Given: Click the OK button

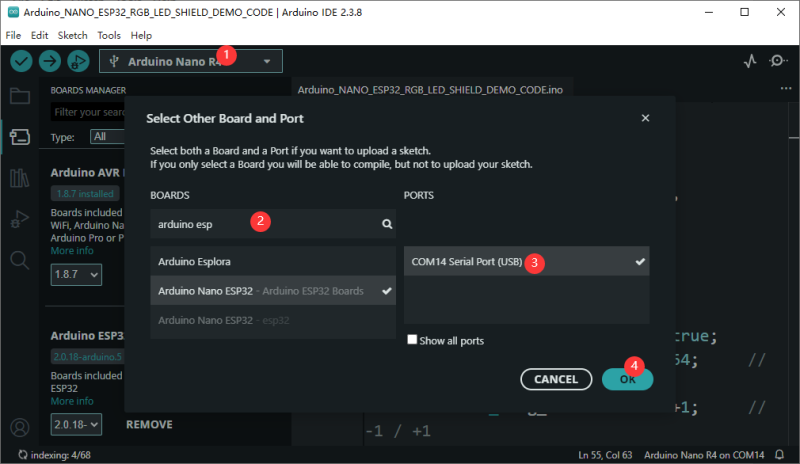Looking at the screenshot, I should [x=628, y=379].
